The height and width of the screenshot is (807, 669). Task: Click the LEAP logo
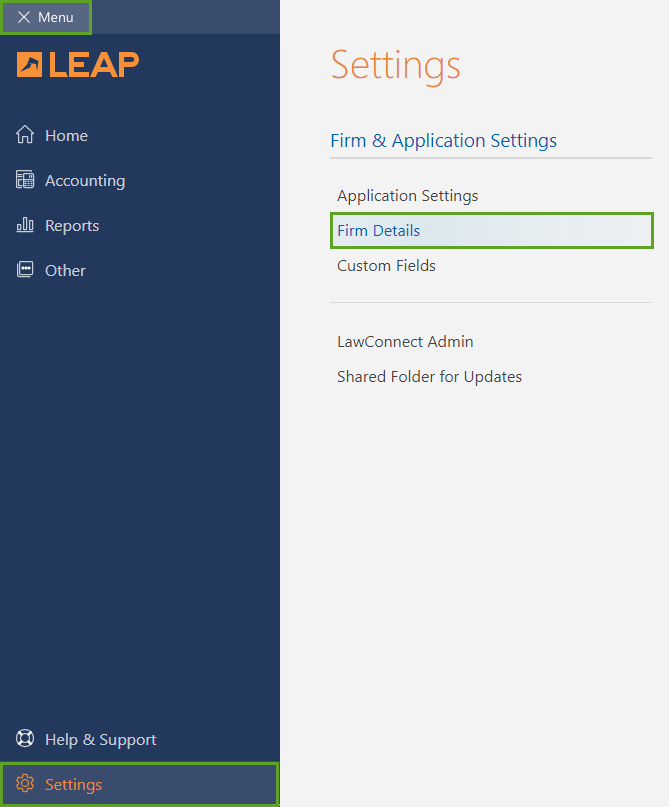pyautogui.click(x=78, y=65)
